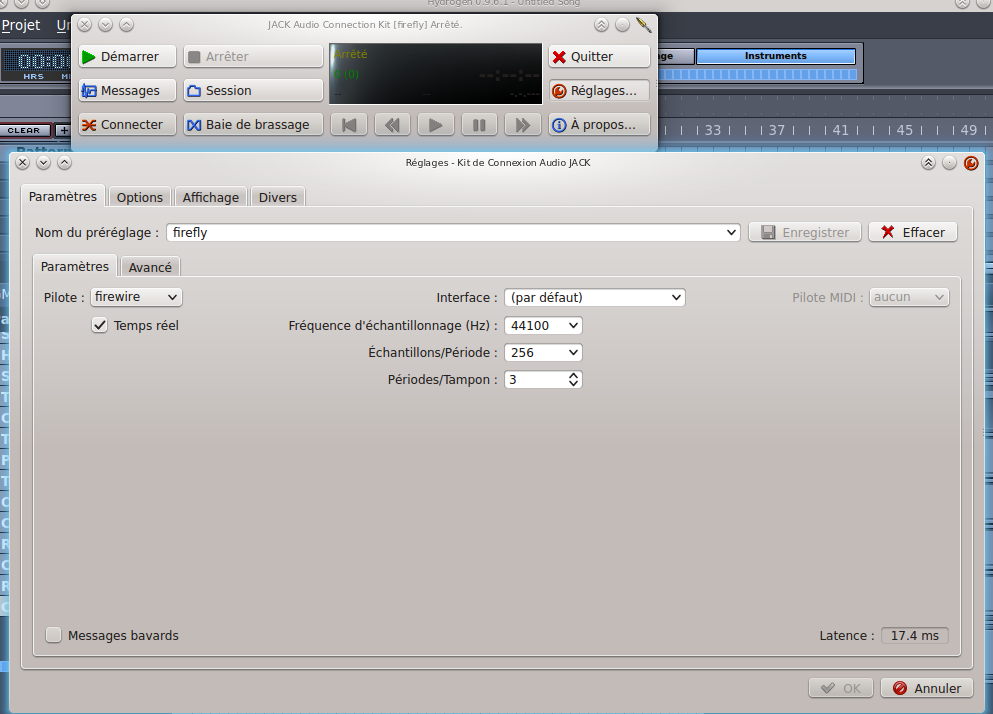Quit JACK with the Quitter button

599,56
